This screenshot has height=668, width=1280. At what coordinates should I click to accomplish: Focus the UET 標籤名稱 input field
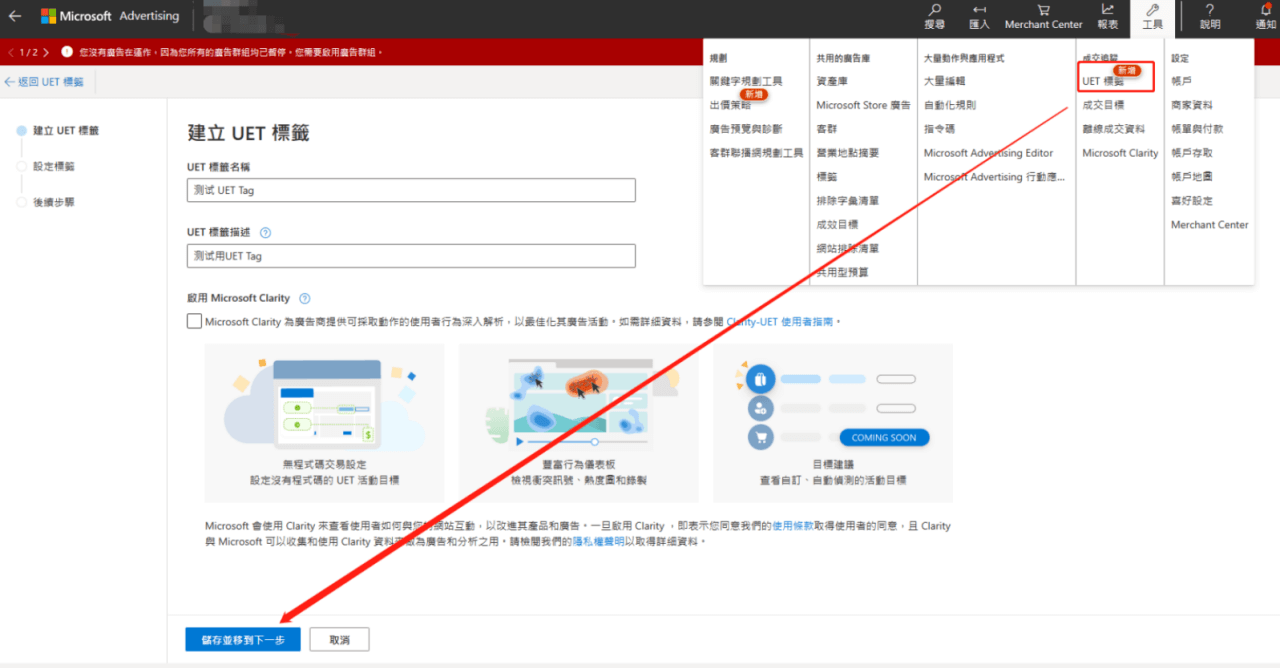pyautogui.click(x=411, y=190)
